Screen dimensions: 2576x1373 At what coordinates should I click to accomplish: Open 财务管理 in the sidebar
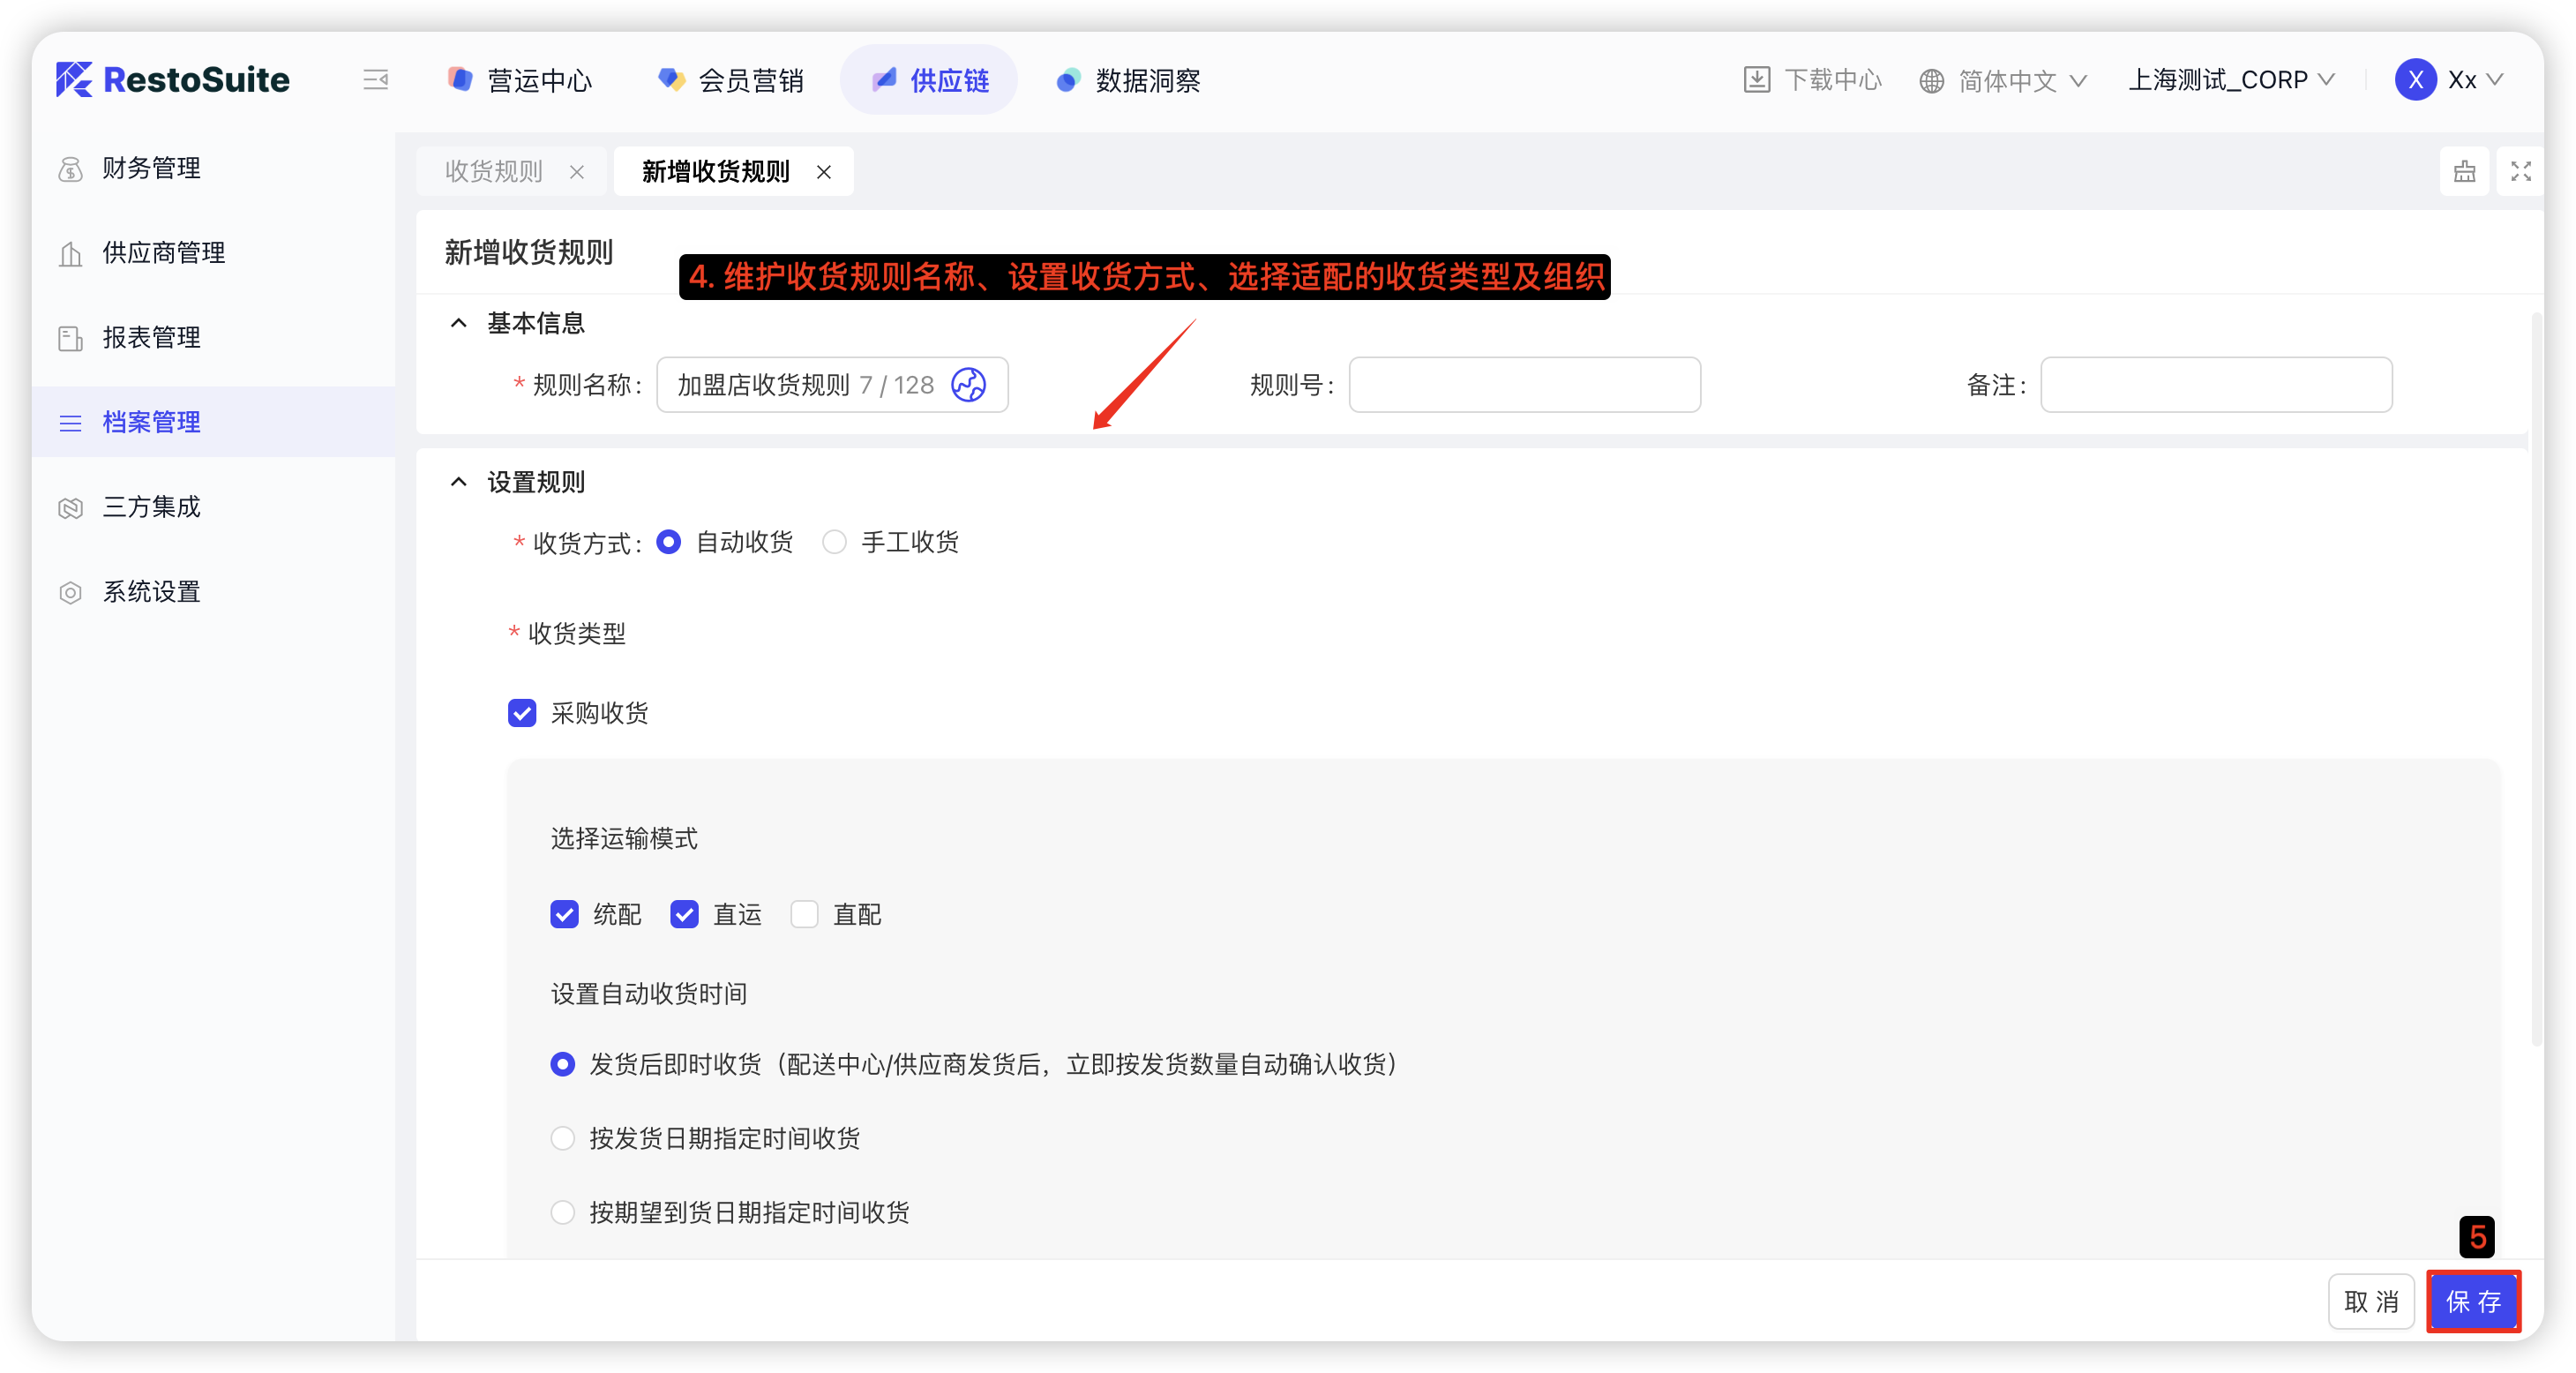(151, 168)
